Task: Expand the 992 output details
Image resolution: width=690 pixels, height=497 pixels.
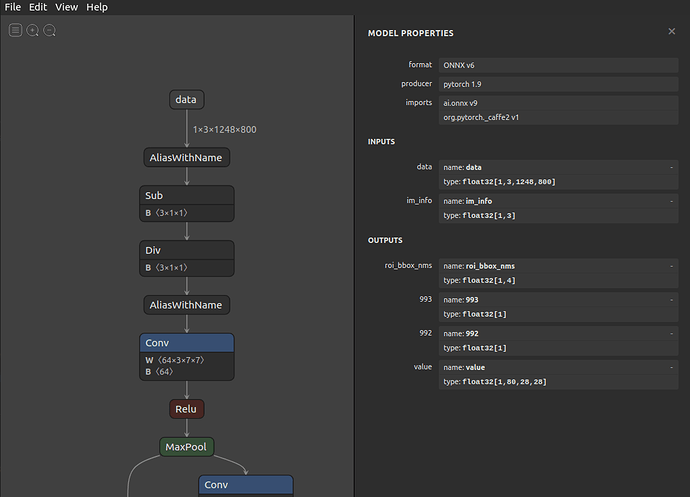Action: (x=672, y=334)
